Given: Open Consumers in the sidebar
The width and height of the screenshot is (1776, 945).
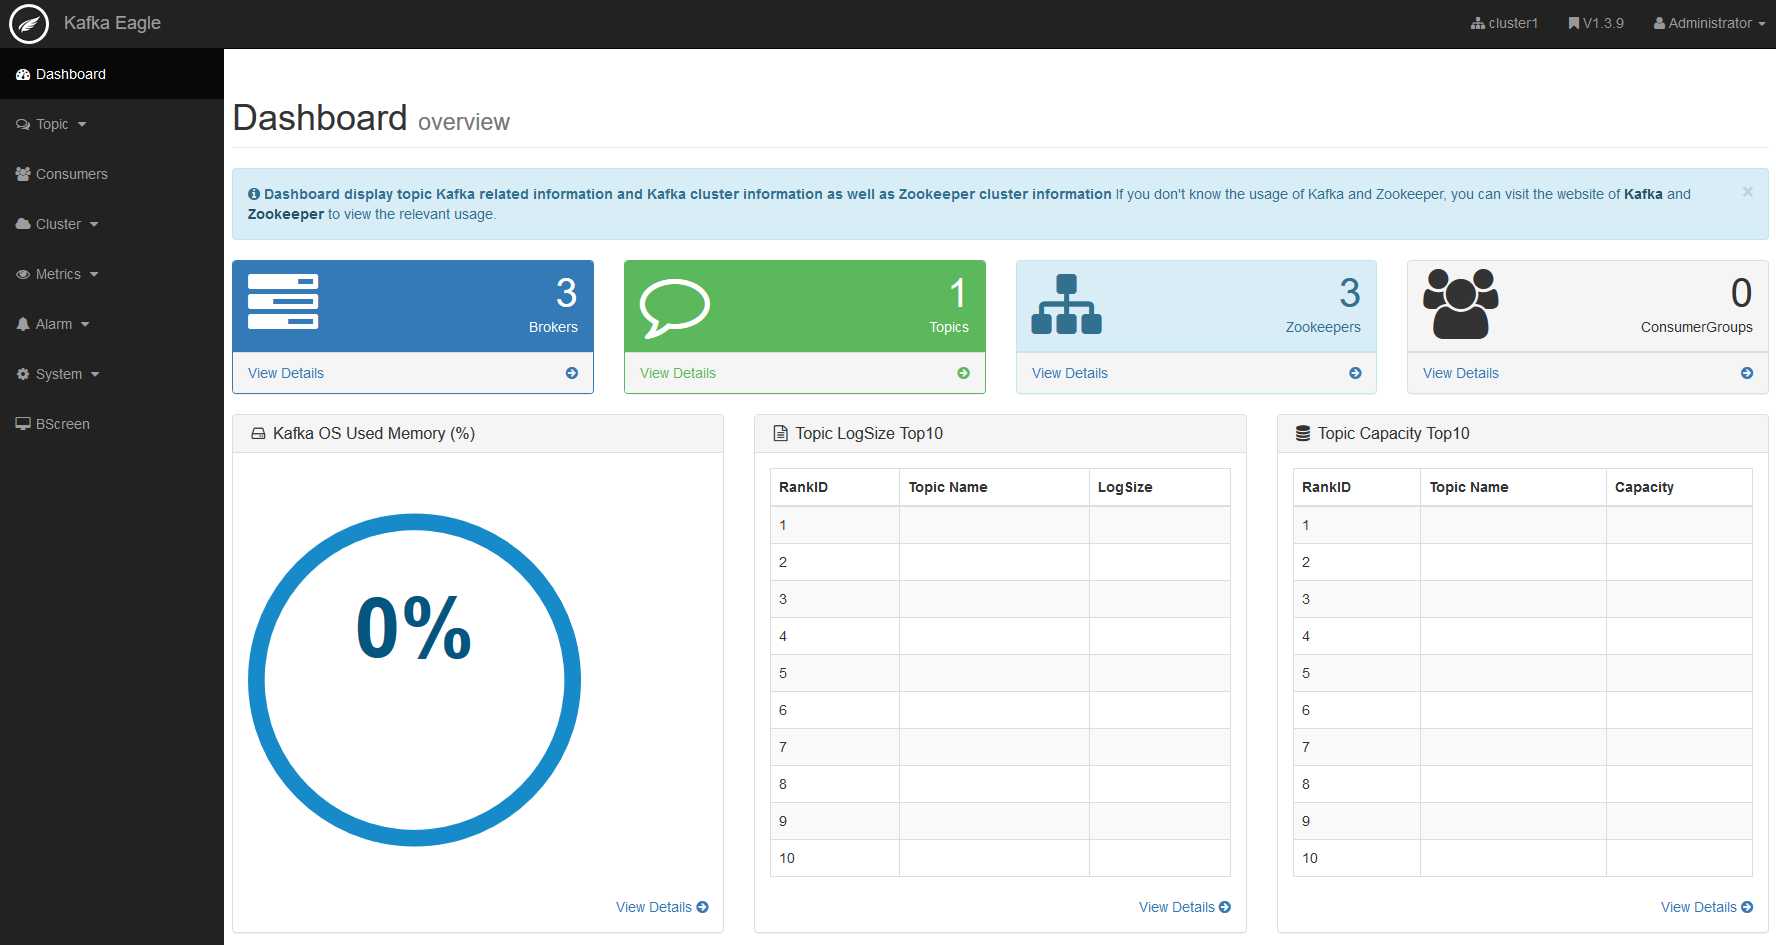Looking at the screenshot, I should [x=112, y=174].
